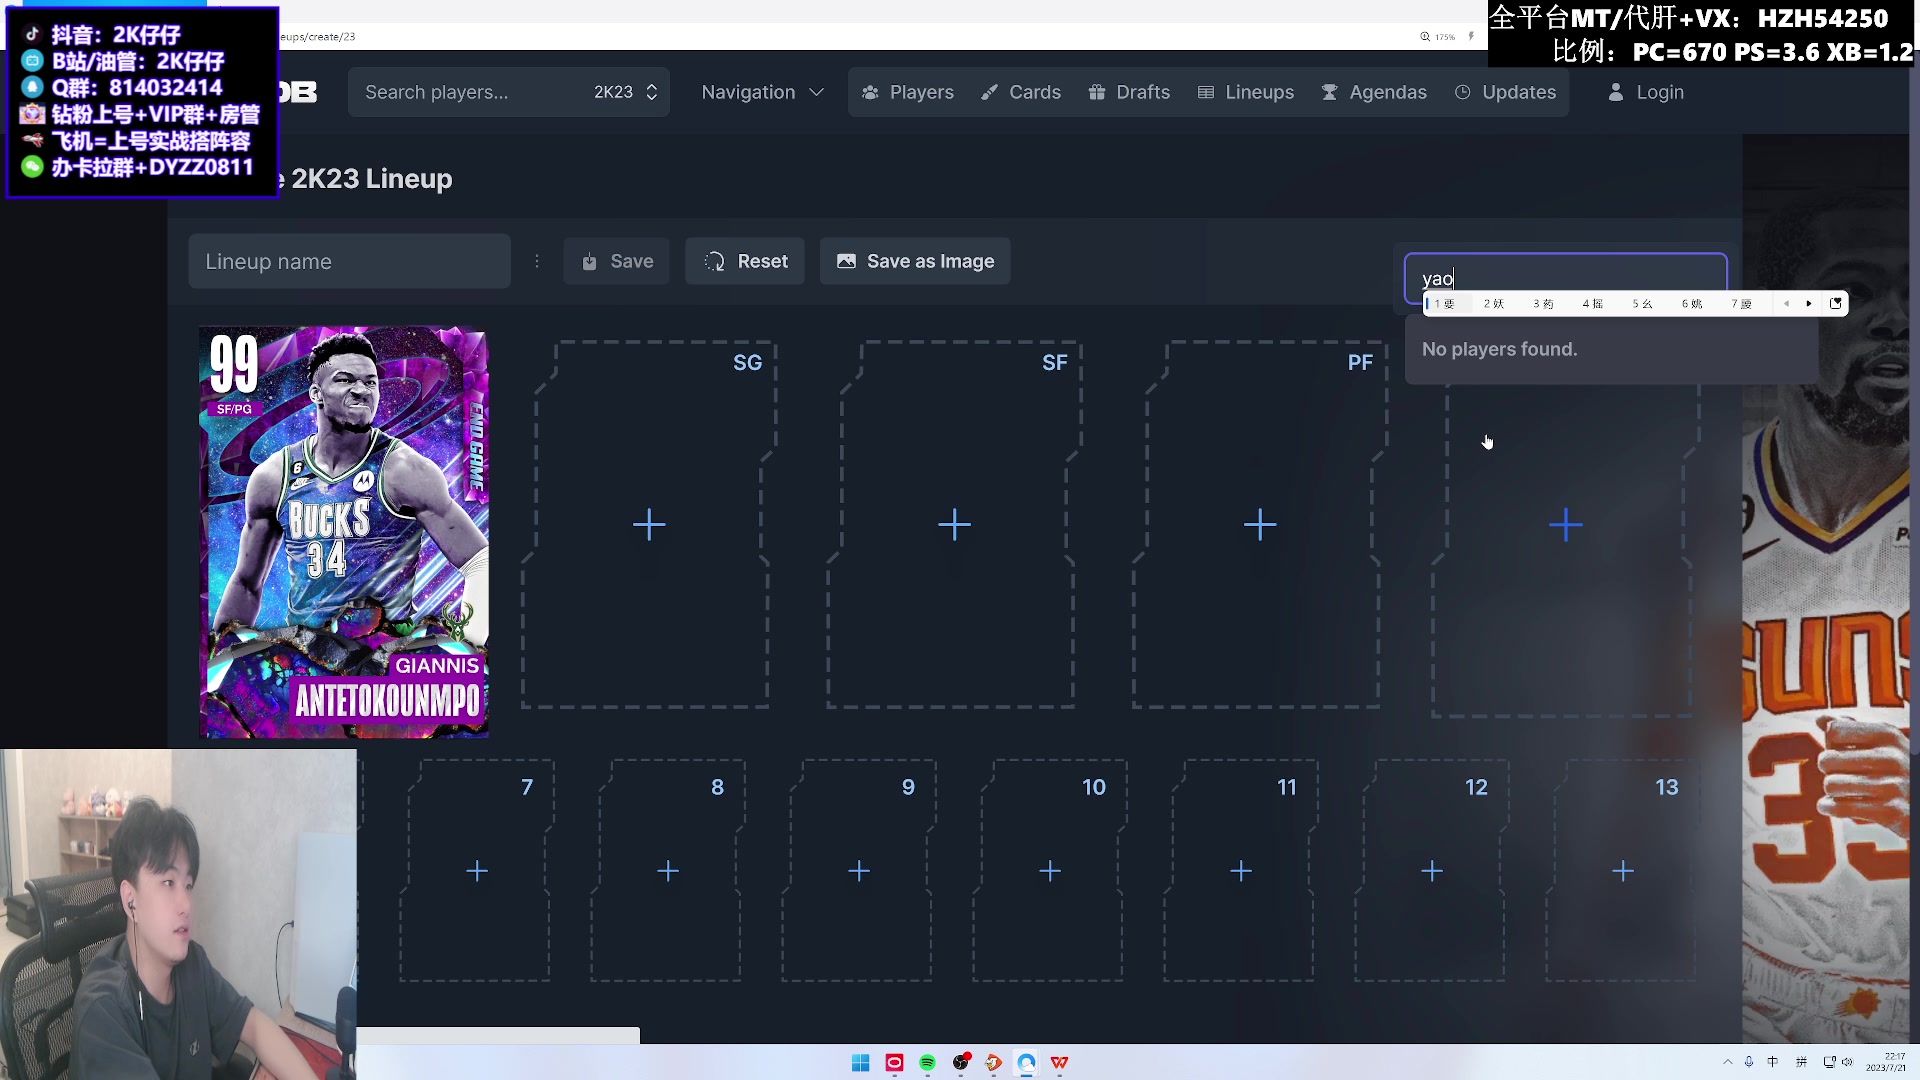Image resolution: width=1920 pixels, height=1080 pixels.
Task: Choose IME candidate 3 药
Action: pyautogui.click(x=1543, y=304)
